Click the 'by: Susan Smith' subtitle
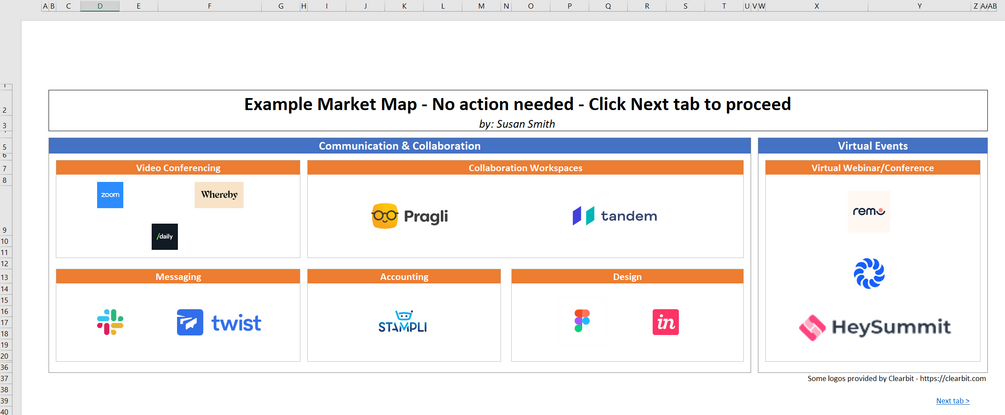The width and height of the screenshot is (1005, 415). 517,124
